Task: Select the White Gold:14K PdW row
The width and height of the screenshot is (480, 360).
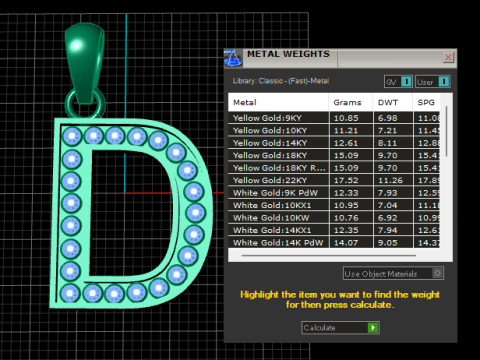Action: click(x=334, y=243)
